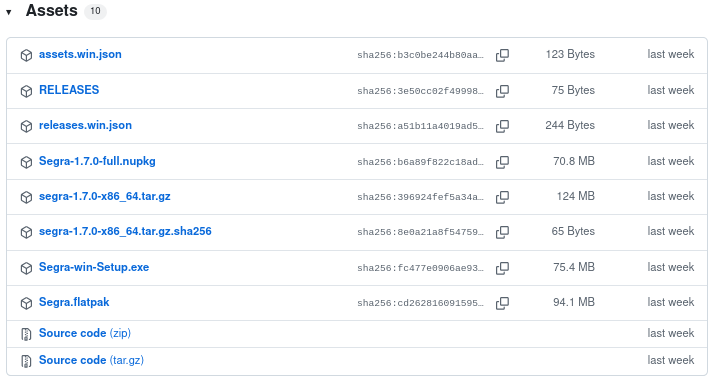The height and width of the screenshot is (387, 716).
Task: Copy the sha256 of Segra-win-Setup.exe
Action: click(x=502, y=268)
